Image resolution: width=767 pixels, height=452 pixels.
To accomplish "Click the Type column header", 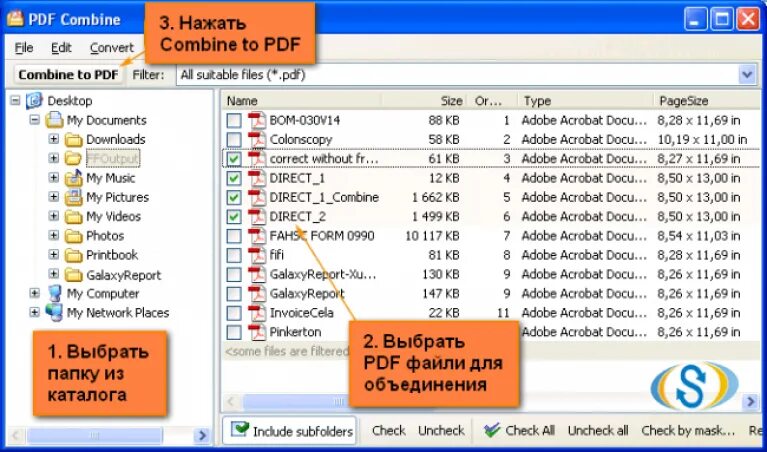I will (586, 101).
